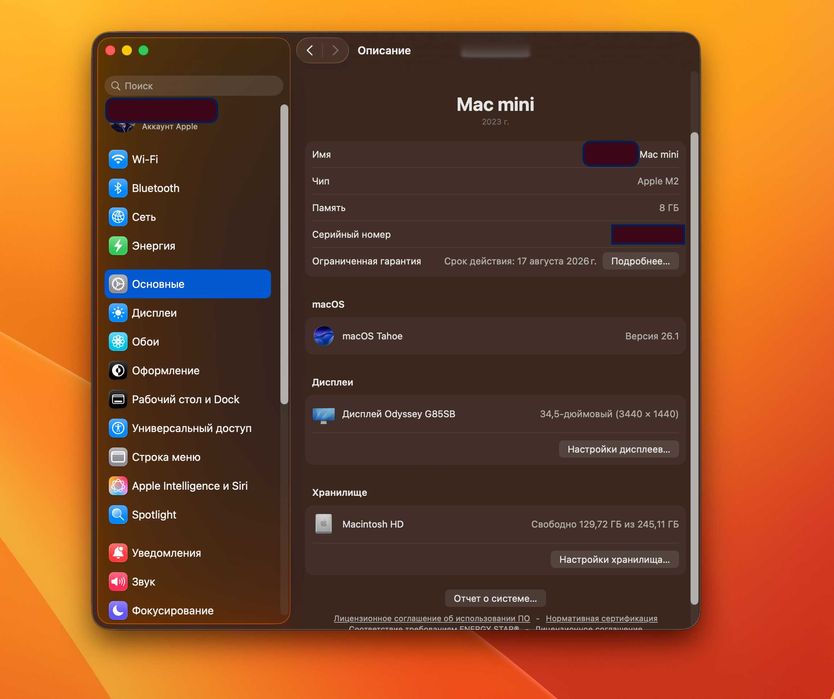Select Звук in the sidebar

188,581
